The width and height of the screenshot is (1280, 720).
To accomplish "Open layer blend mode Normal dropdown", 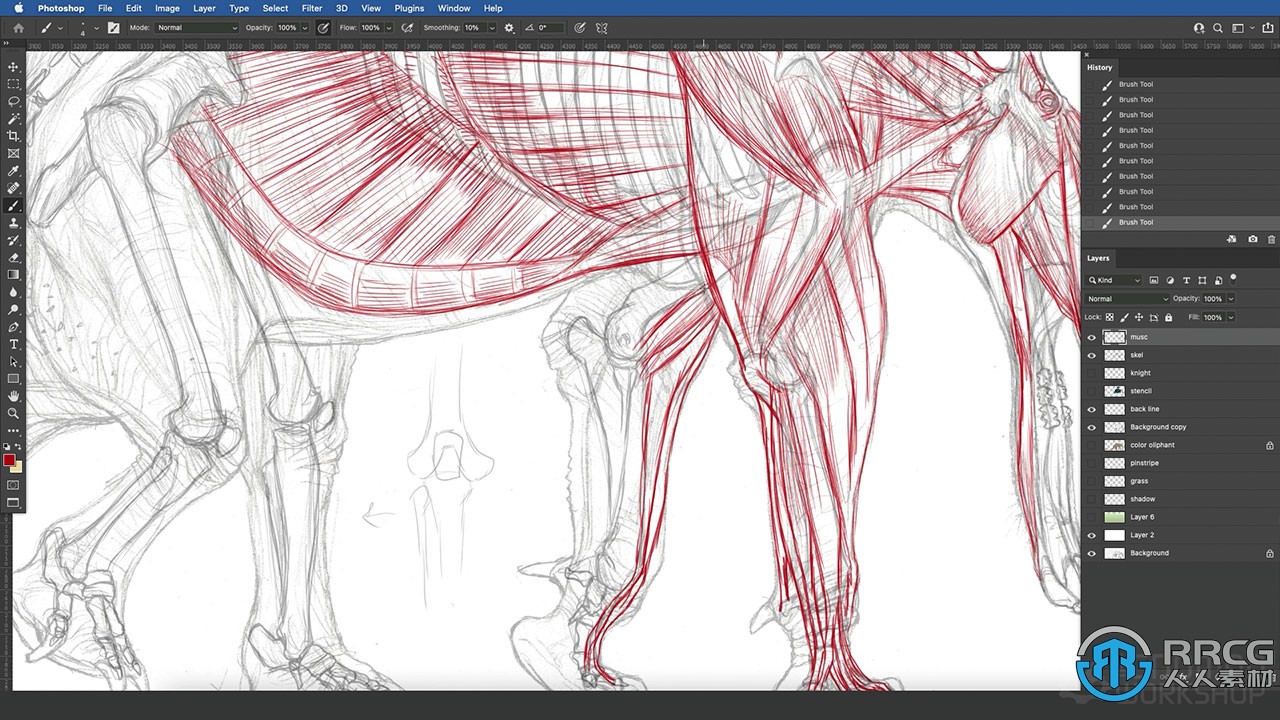I will [x=1127, y=299].
